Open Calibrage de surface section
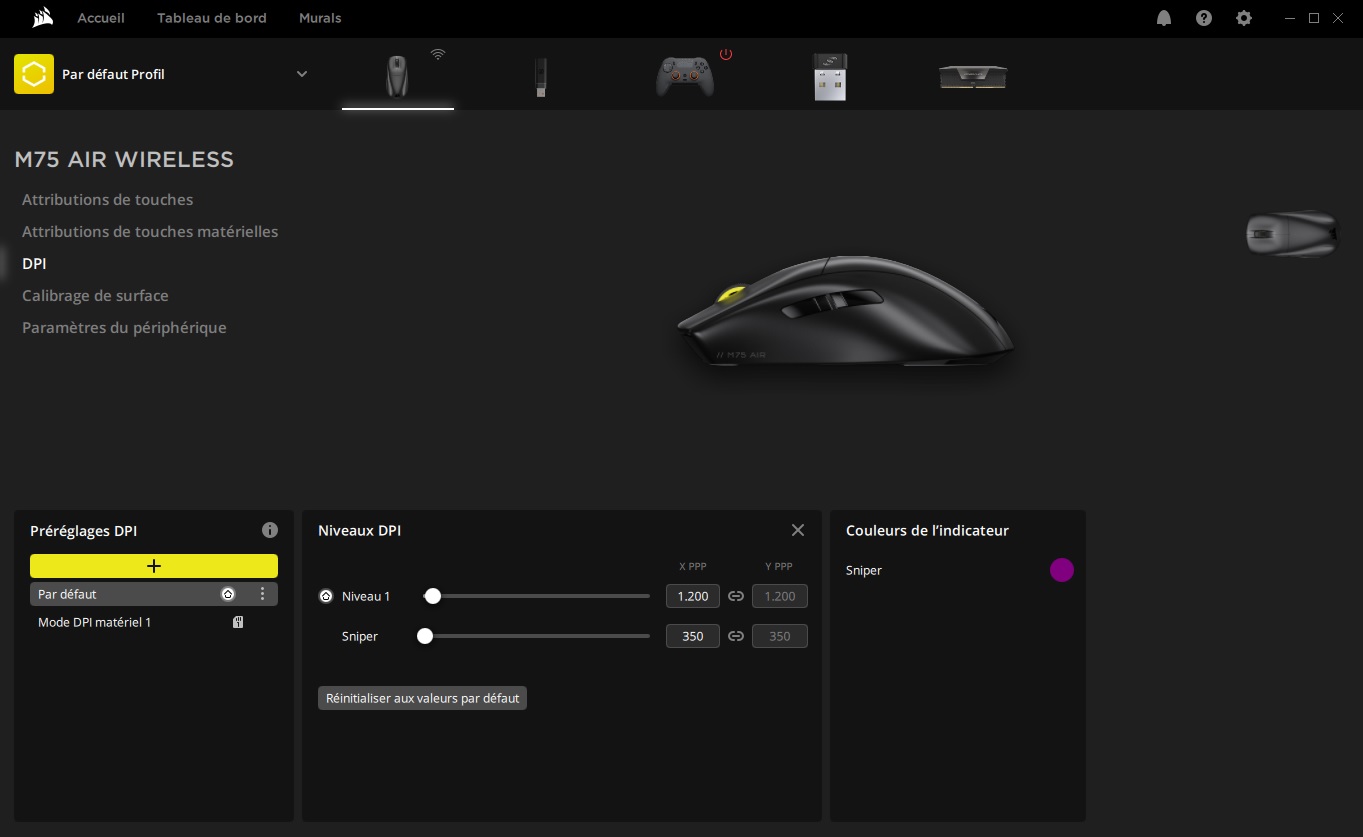Viewport: 1363px width, 837px height. coord(95,296)
